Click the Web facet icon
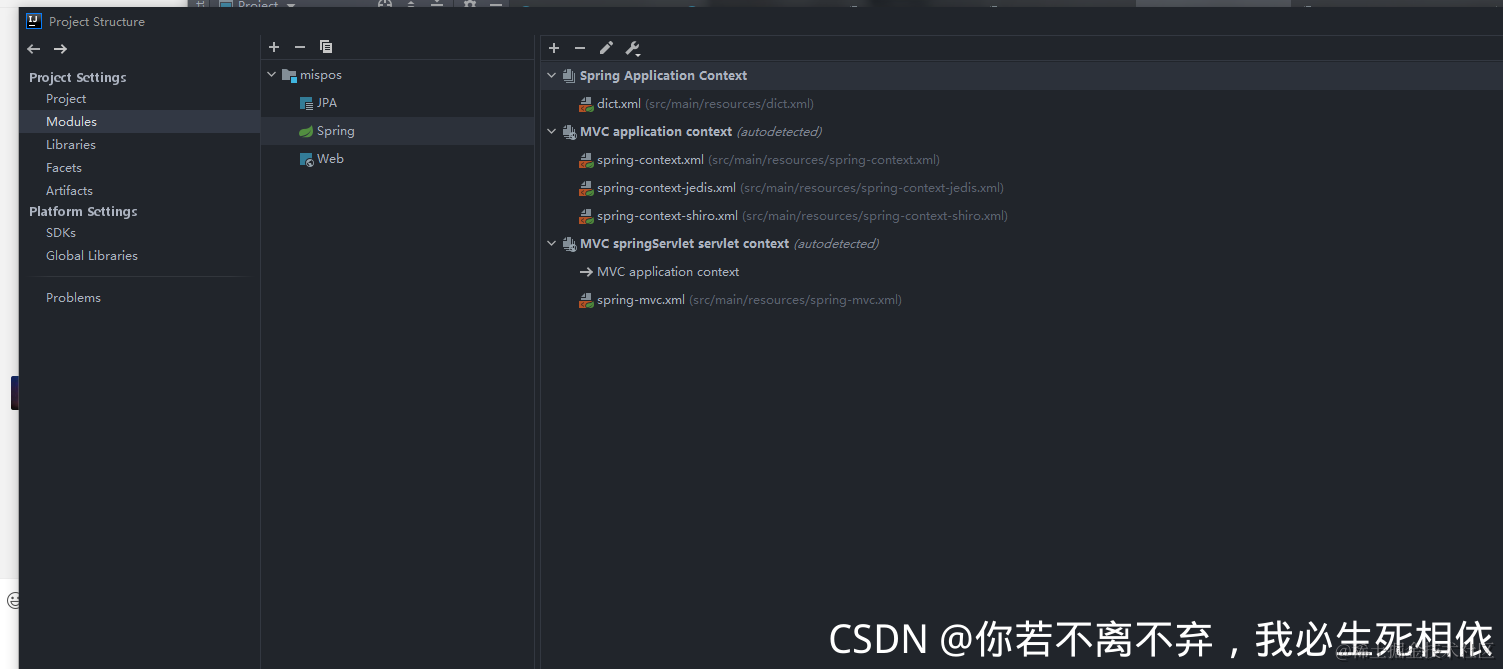1503x669 pixels. [306, 159]
